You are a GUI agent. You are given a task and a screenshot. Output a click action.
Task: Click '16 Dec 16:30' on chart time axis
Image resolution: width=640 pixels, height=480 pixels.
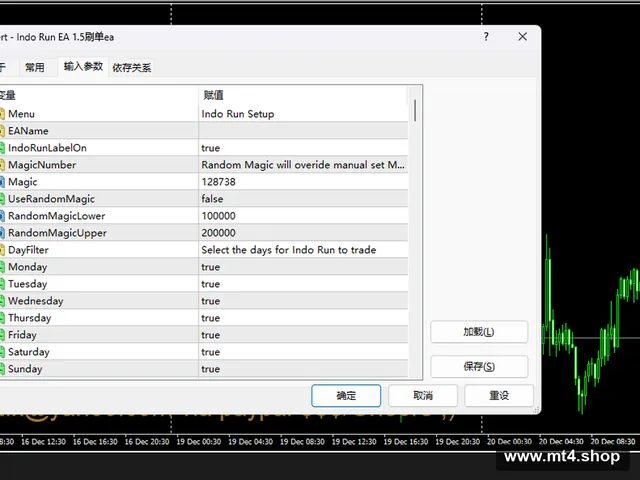[95, 442]
